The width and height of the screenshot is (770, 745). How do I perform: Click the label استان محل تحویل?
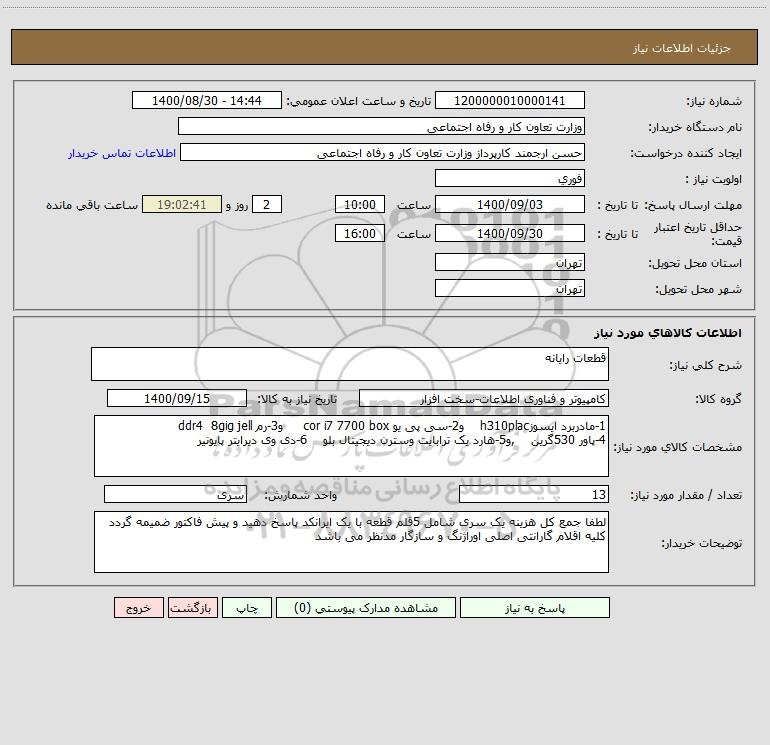click(x=695, y=264)
